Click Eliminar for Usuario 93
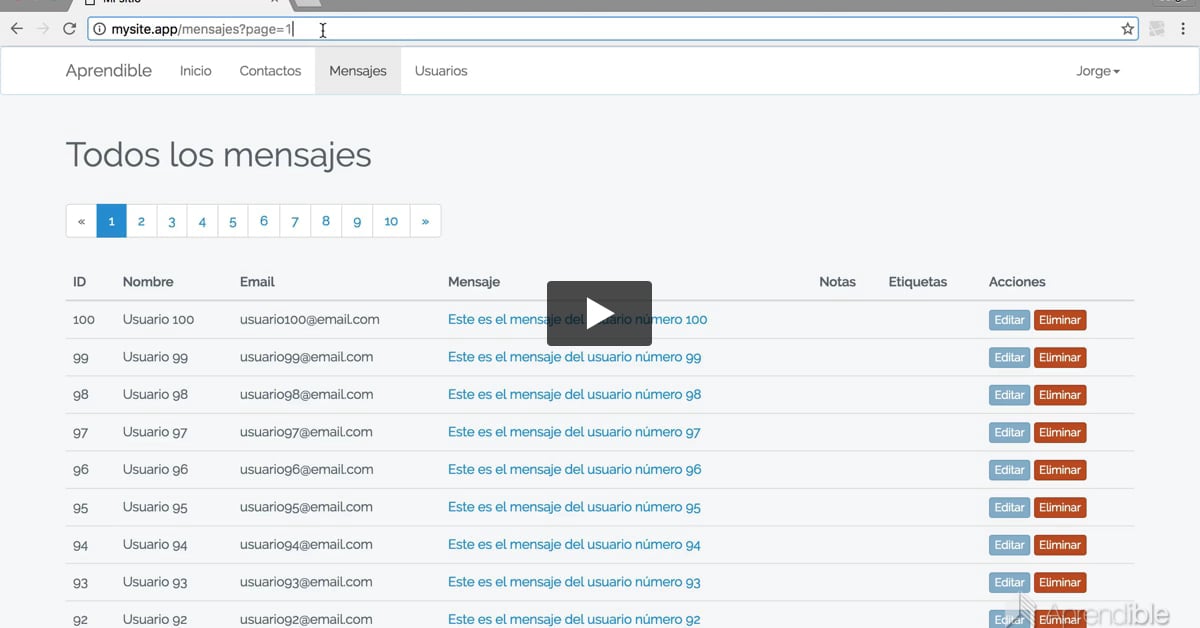 [x=1060, y=582]
